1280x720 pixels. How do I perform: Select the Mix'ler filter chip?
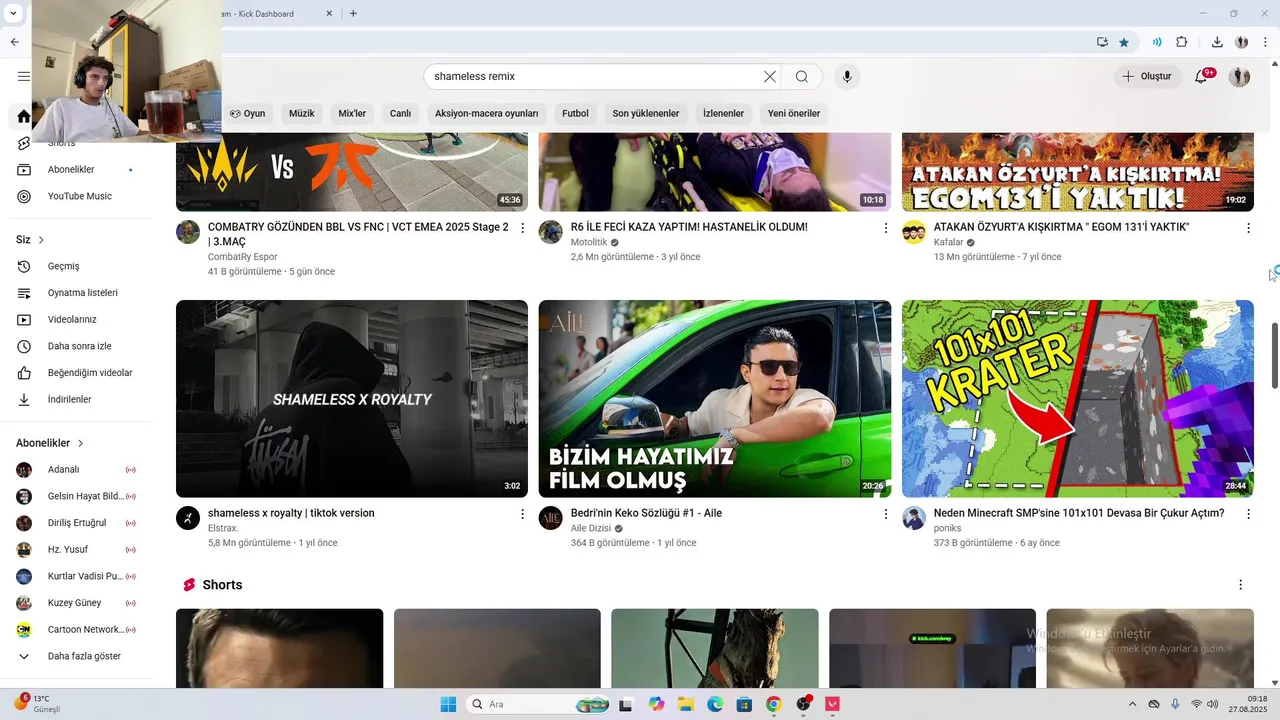click(352, 113)
